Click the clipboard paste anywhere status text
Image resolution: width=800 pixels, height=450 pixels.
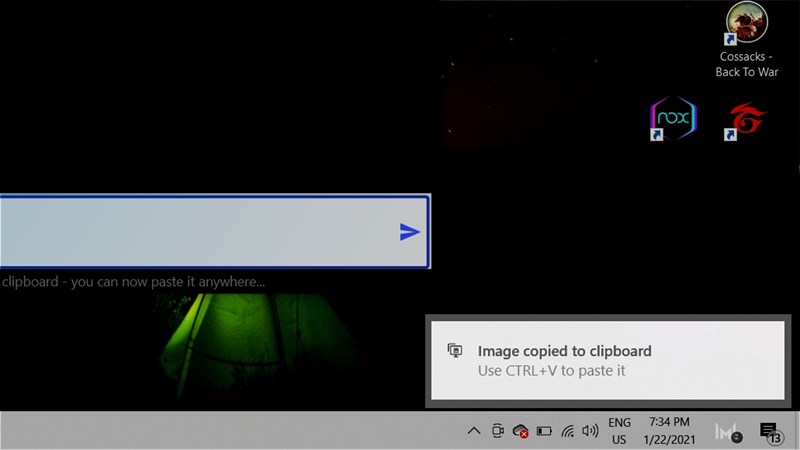coord(133,282)
